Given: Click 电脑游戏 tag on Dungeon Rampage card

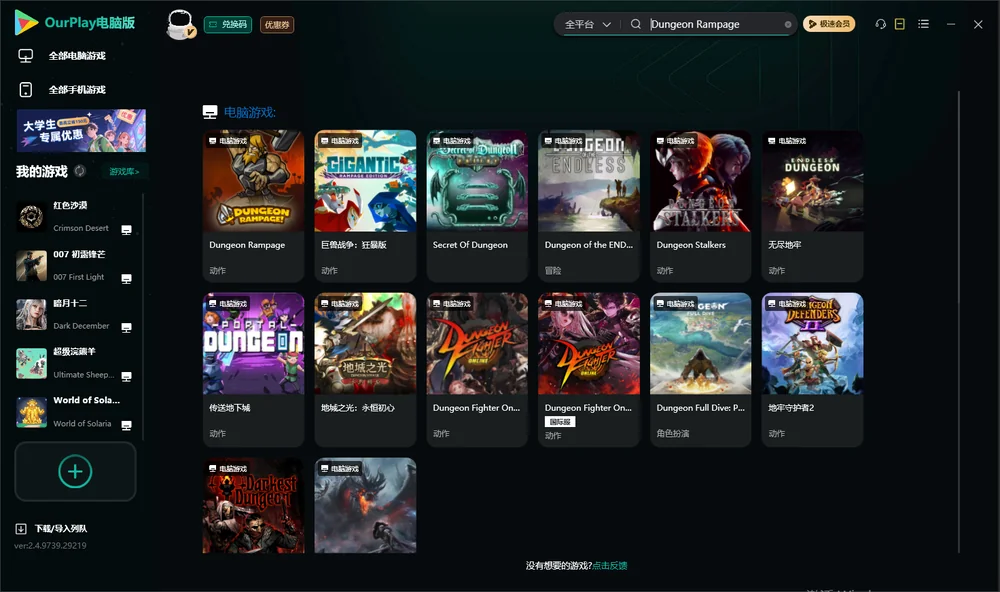Looking at the screenshot, I should pyautogui.click(x=228, y=141).
